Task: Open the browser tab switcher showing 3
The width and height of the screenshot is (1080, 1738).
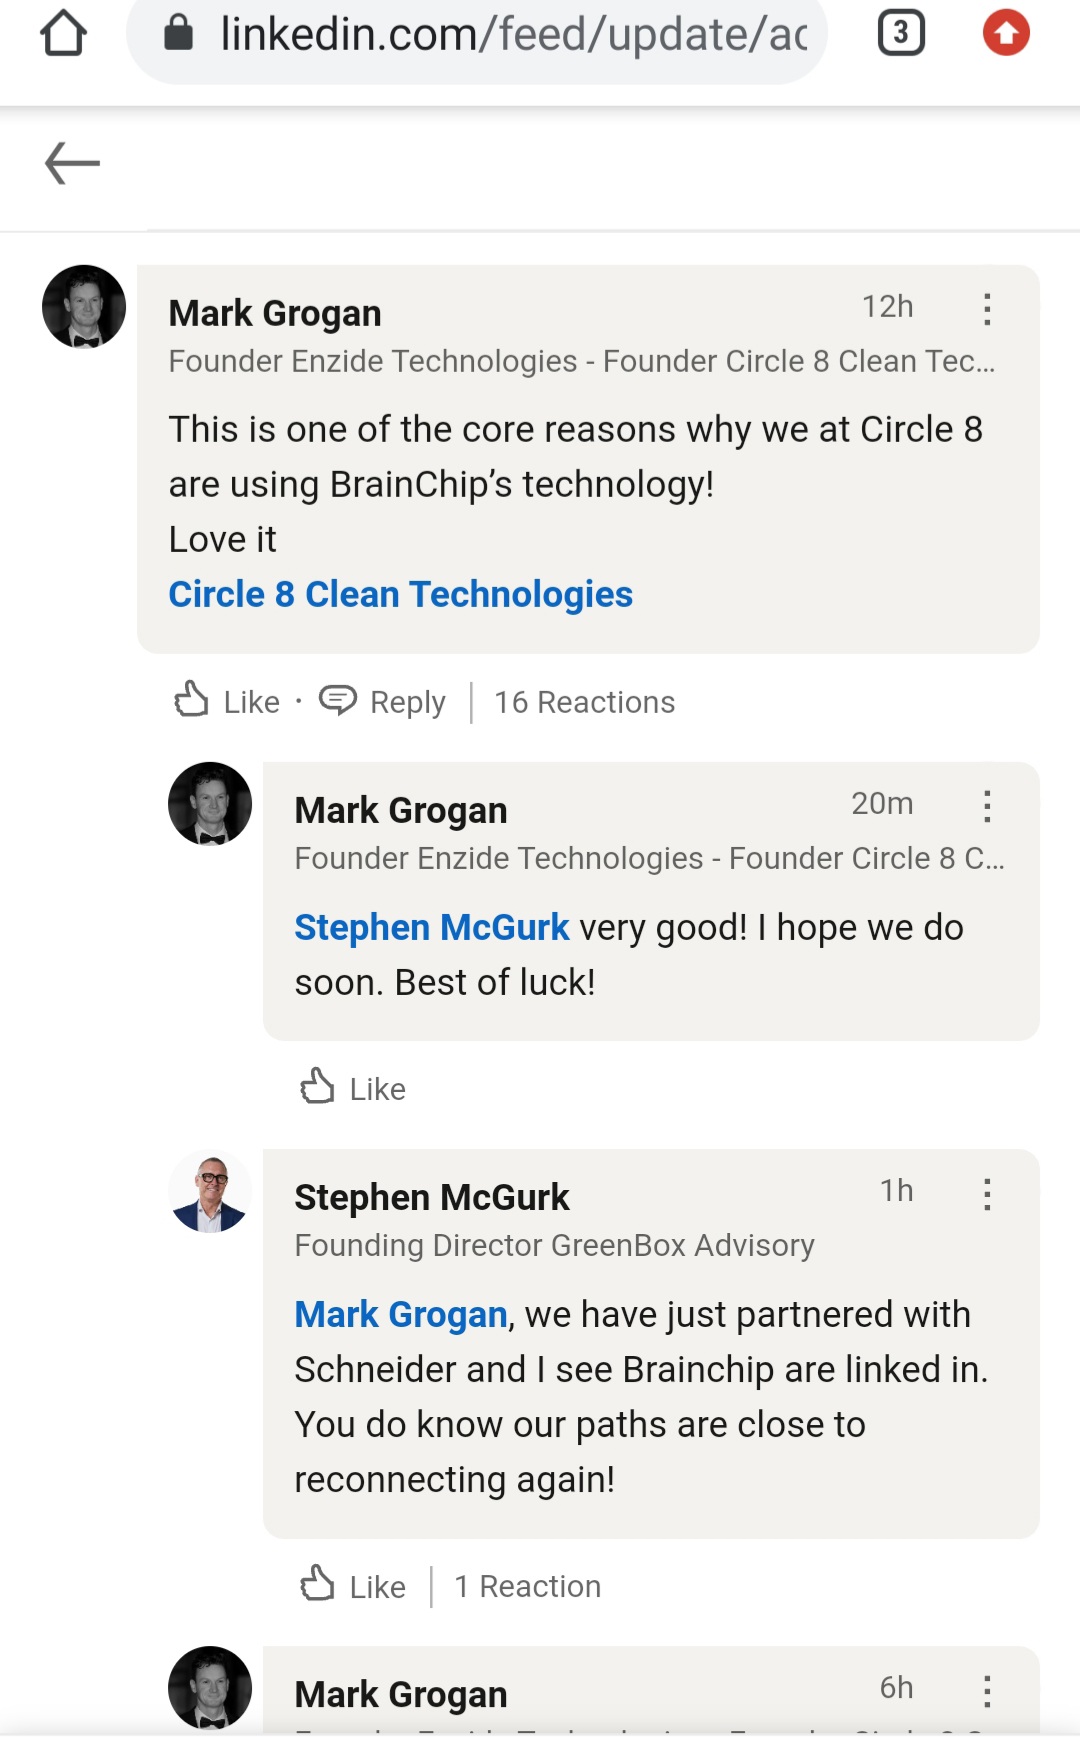Action: (900, 33)
